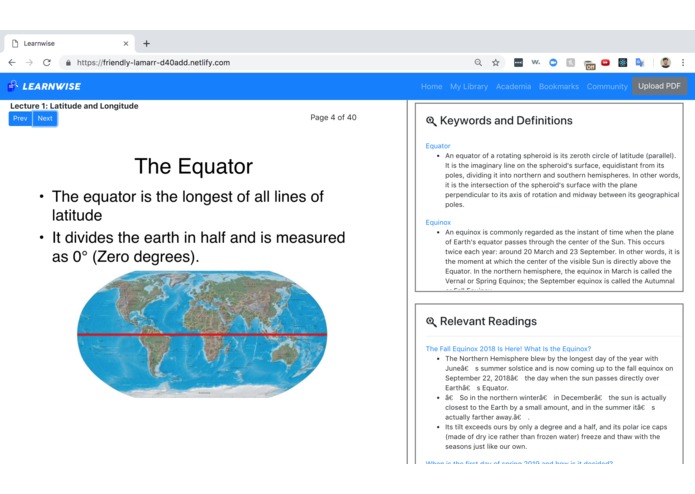Screen dimensions: 695x494
Task: Click the extension icon with 'Off' badge
Action: (589, 65)
